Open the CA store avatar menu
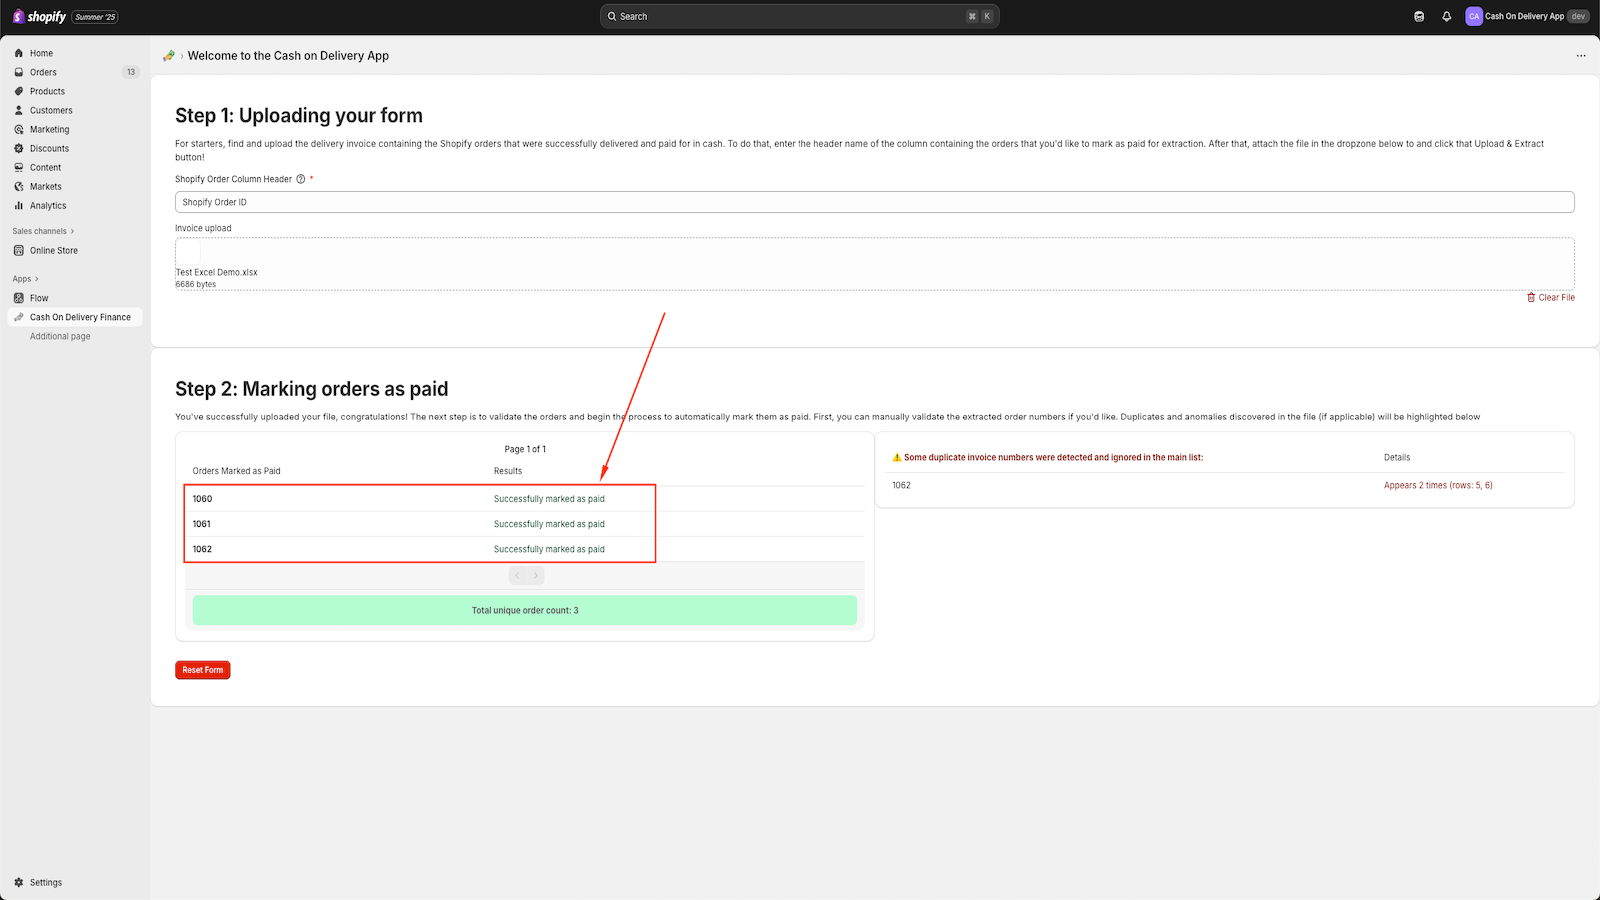The width and height of the screenshot is (1600, 900). [1474, 17]
